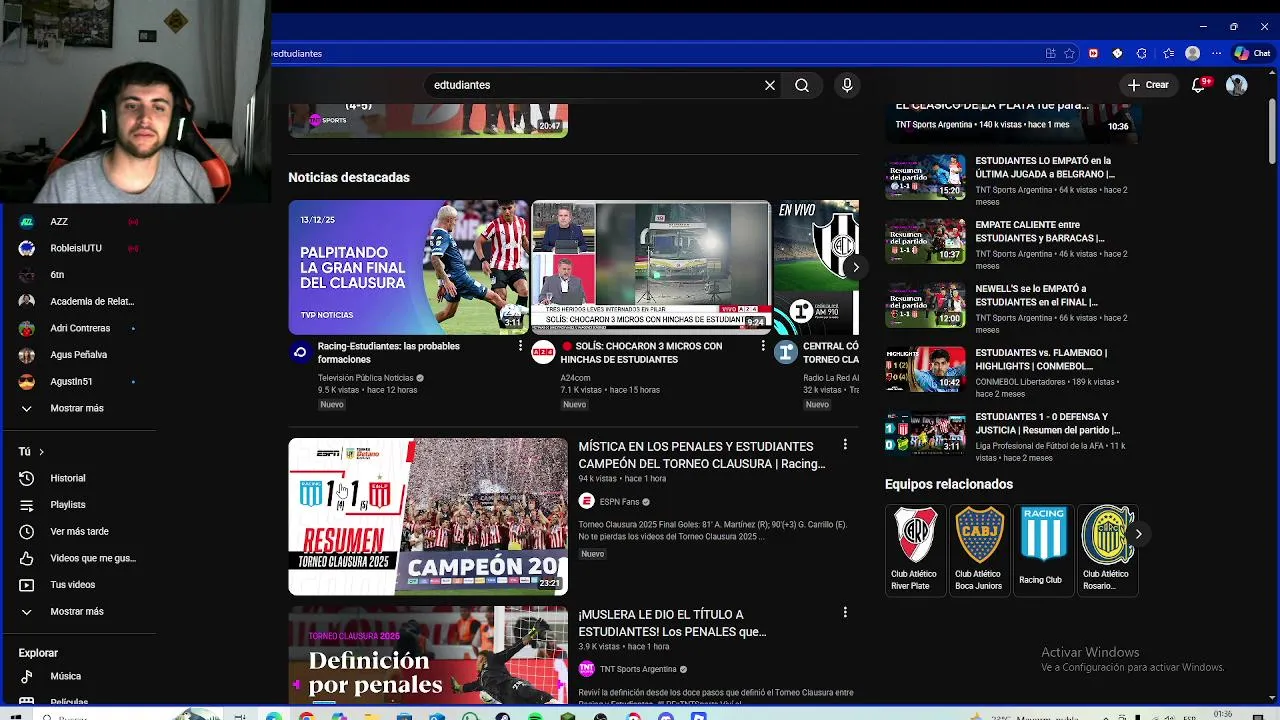The image size is (1280, 720).
Task: Click the magnifier search button
Action: pos(802,85)
